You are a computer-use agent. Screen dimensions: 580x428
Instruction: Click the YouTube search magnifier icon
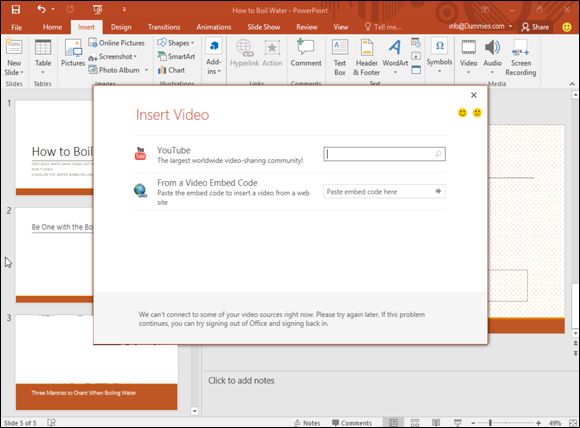[x=438, y=154]
